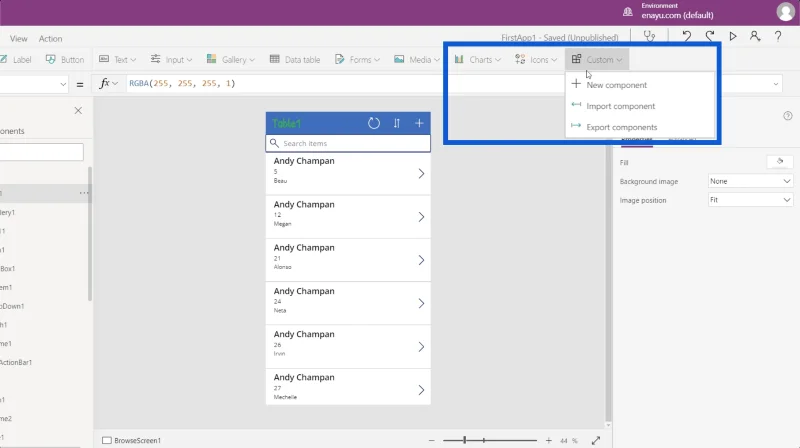Image resolution: width=800 pixels, height=448 pixels.
Task: Select the BrowseScreen1 checkbox in footer
Action: 107,440
